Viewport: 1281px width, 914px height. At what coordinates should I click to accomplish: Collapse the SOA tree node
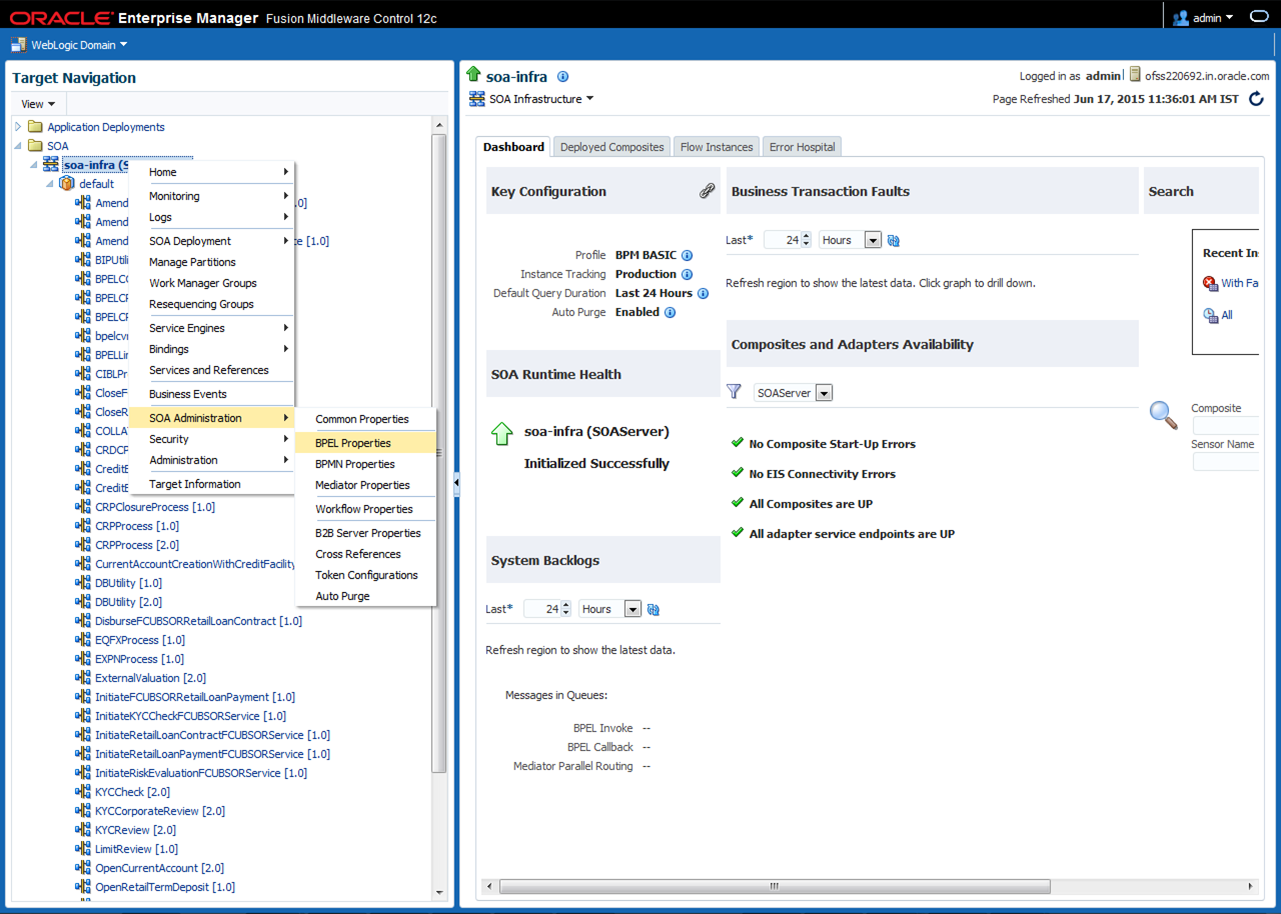point(18,146)
